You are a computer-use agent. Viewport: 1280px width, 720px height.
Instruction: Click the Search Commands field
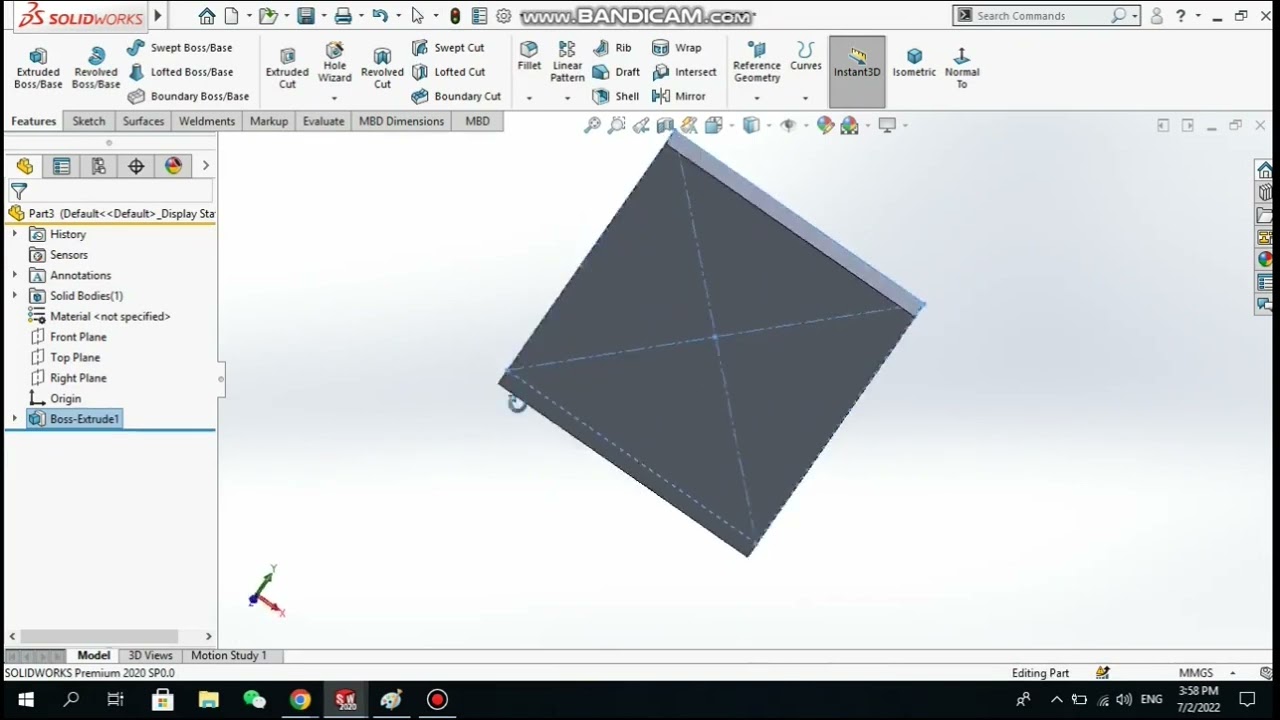[1041, 16]
